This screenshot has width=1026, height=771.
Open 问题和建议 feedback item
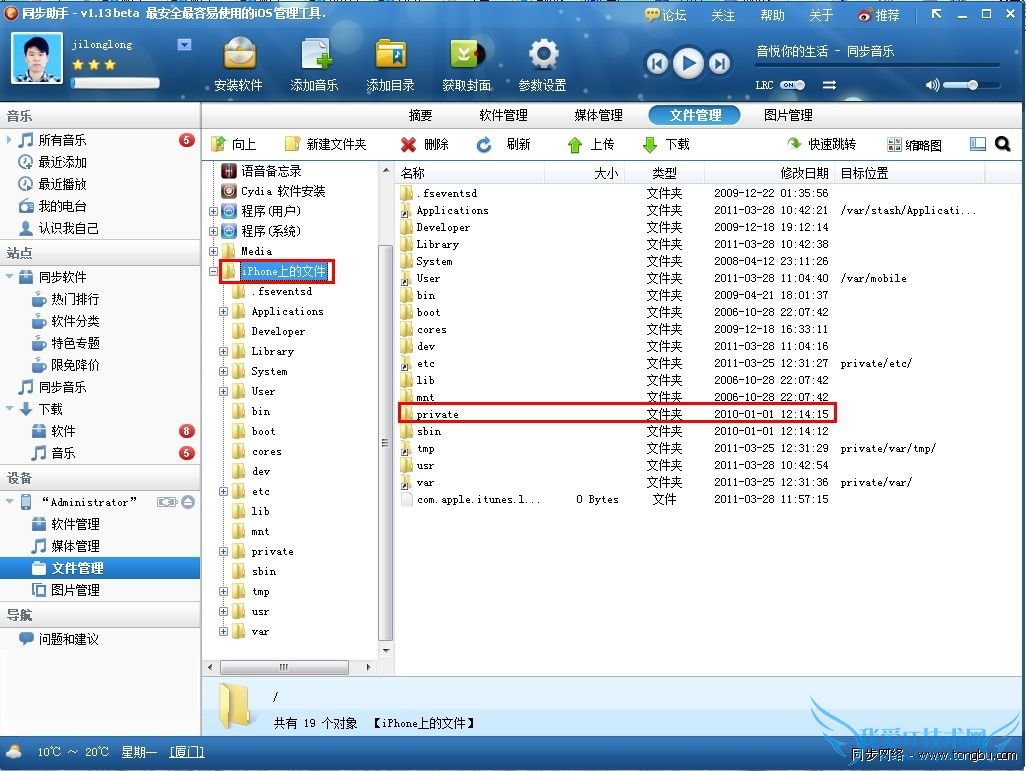[x=68, y=639]
